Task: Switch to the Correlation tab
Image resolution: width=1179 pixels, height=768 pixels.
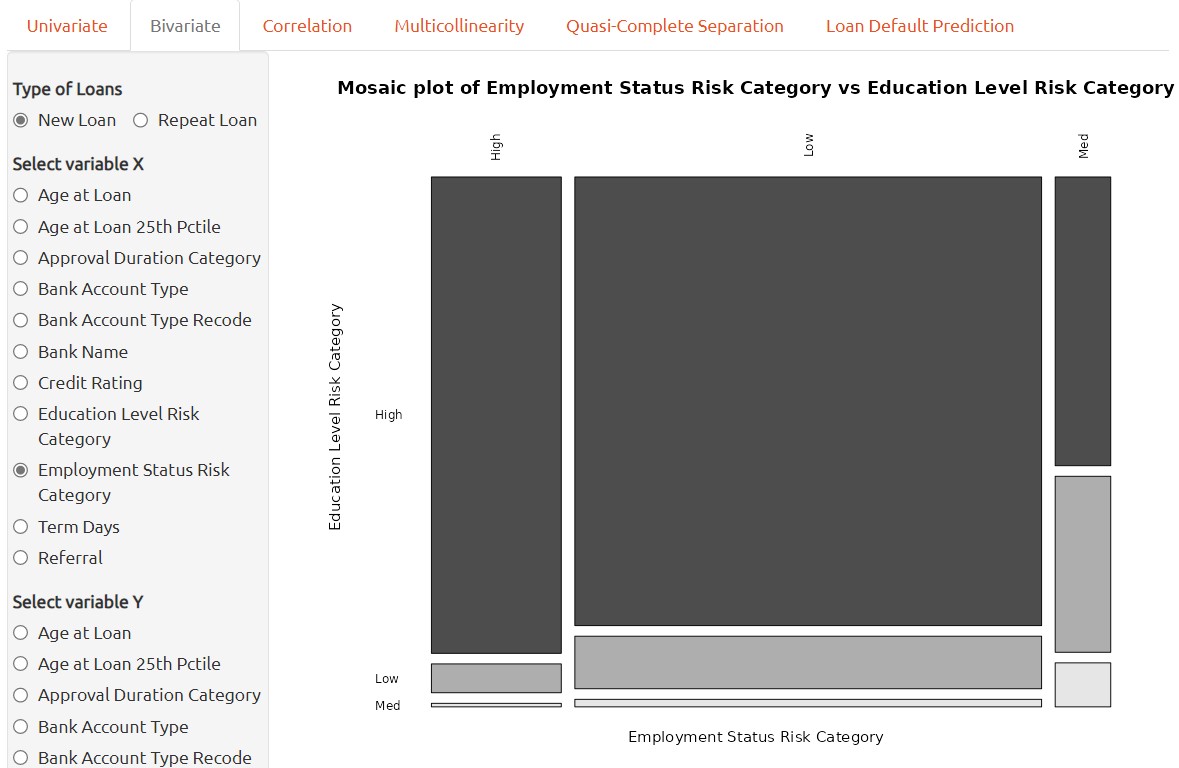Action: pyautogui.click(x=307, y=26)
